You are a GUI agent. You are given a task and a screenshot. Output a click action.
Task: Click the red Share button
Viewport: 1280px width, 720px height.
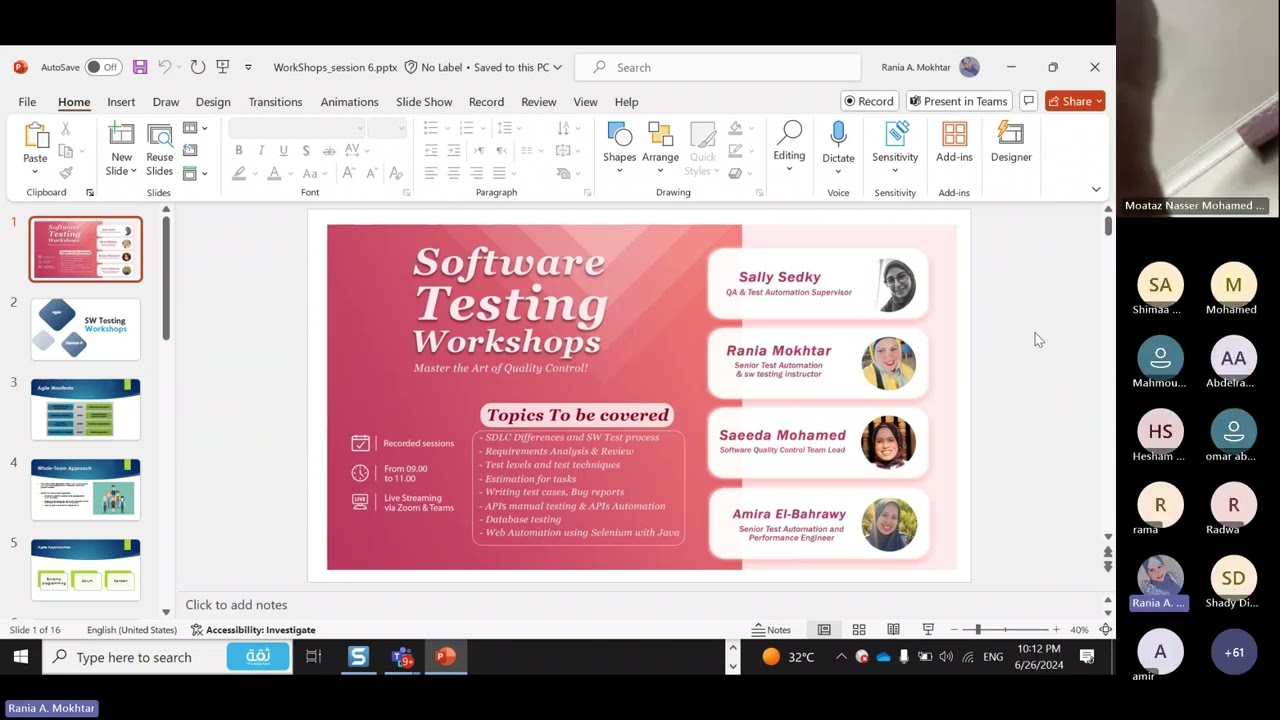(x=1075, y=101)
